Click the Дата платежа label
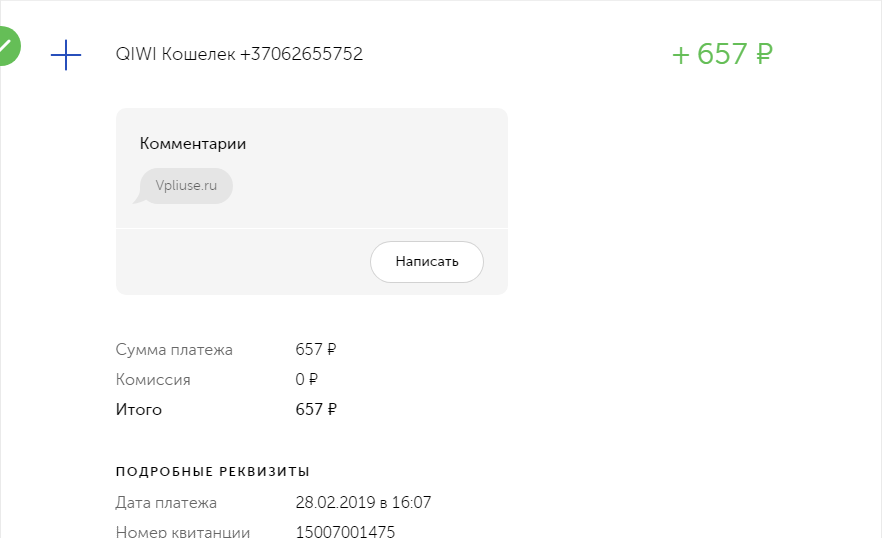 pos(166,503)
